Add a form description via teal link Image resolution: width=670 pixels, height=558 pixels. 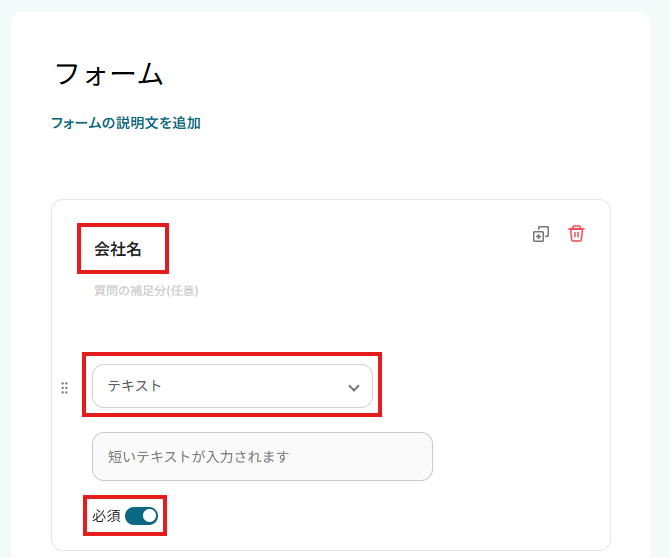[126, 123]
